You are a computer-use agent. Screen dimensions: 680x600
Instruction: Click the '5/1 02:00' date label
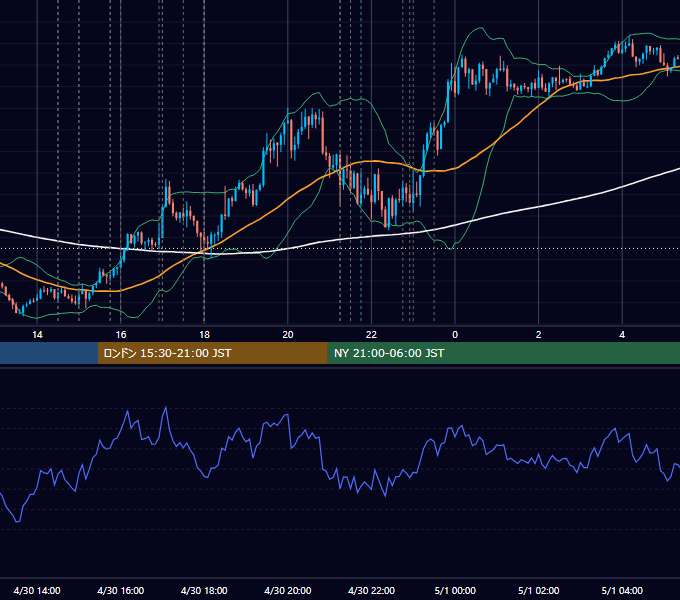pos(539,590)
